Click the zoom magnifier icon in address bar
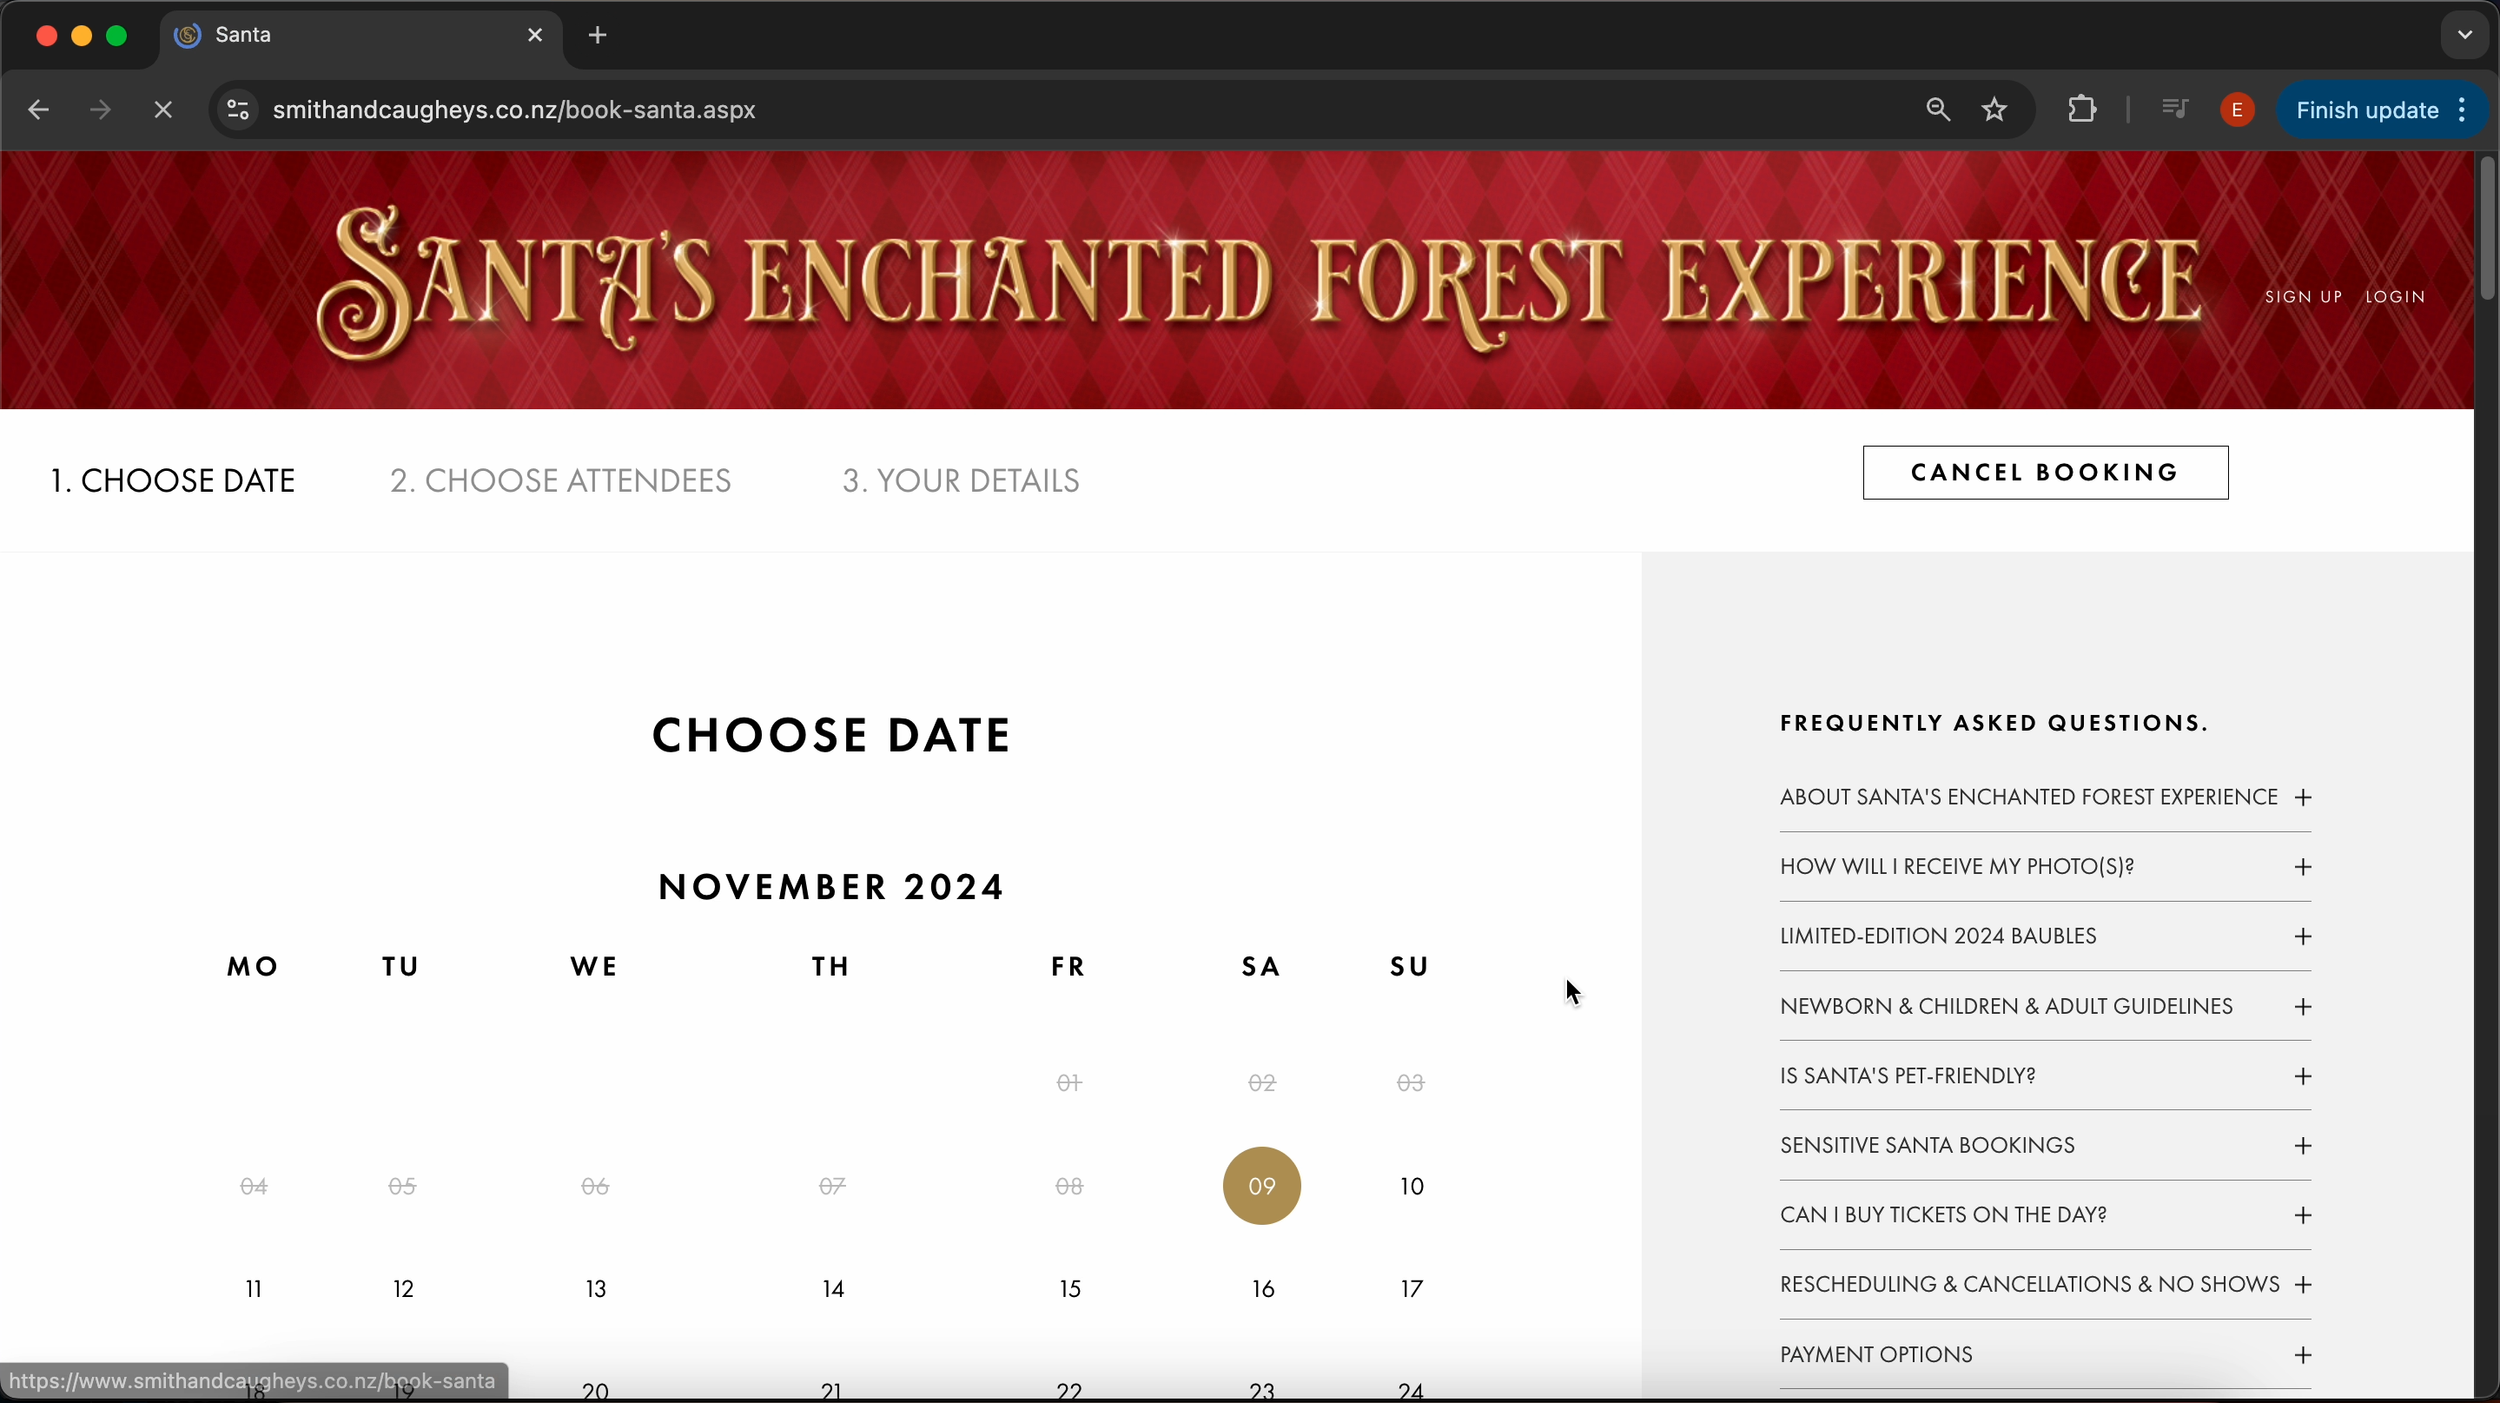 click(1937, 110)
